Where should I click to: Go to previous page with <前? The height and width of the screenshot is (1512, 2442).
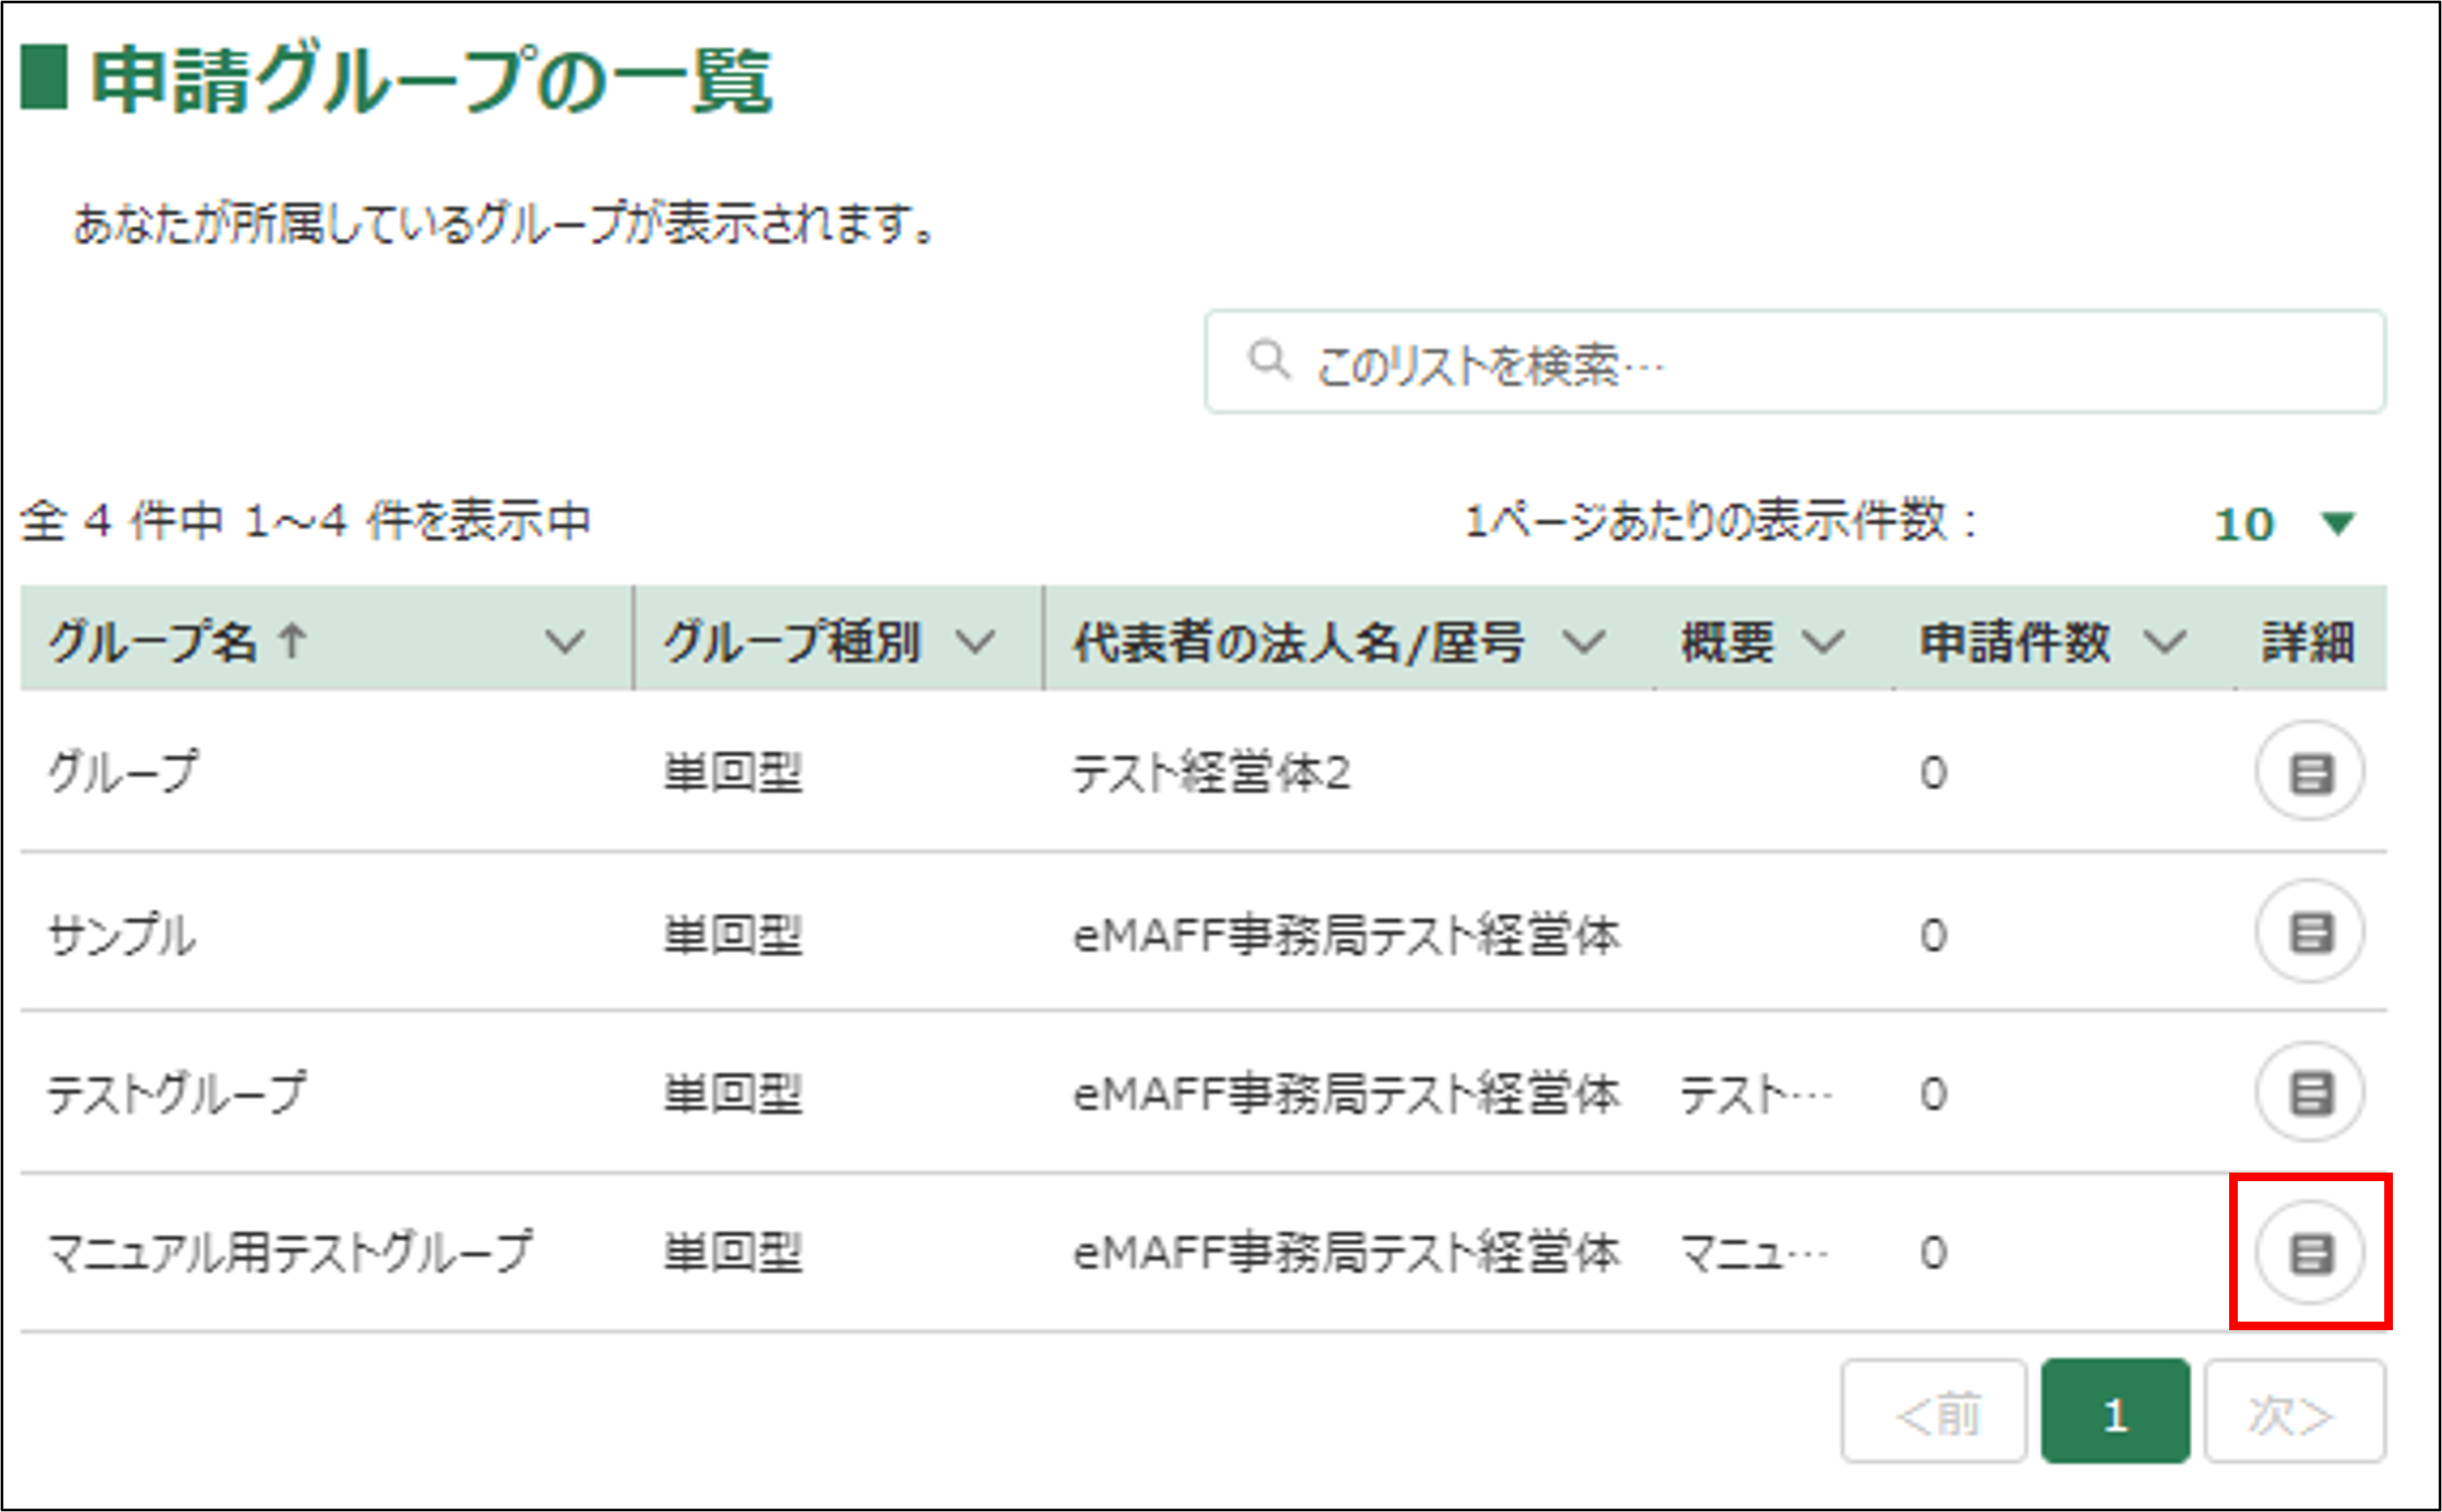pyautogui.click(x=1933, y=1414)
